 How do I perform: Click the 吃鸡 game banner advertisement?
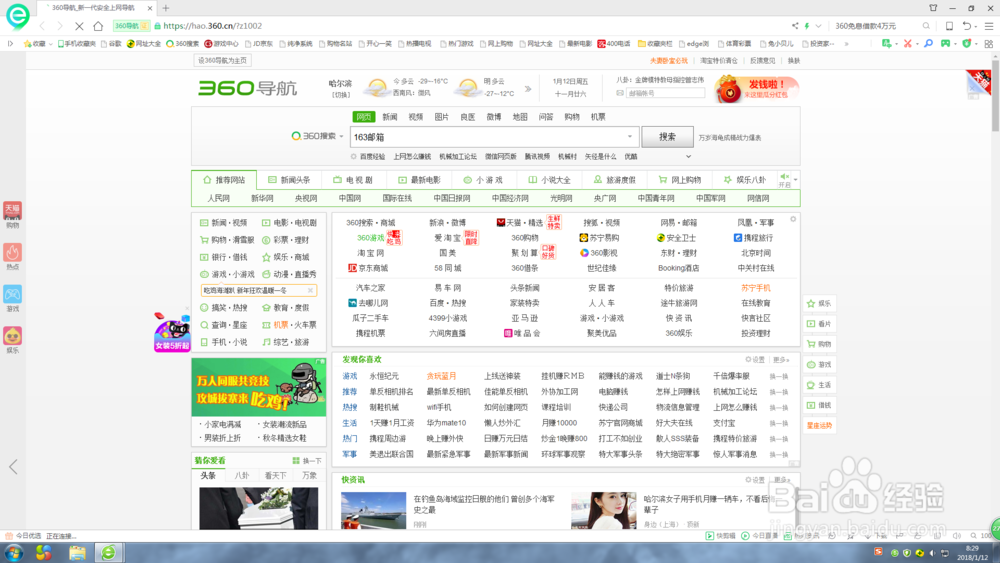coord(259,388)
